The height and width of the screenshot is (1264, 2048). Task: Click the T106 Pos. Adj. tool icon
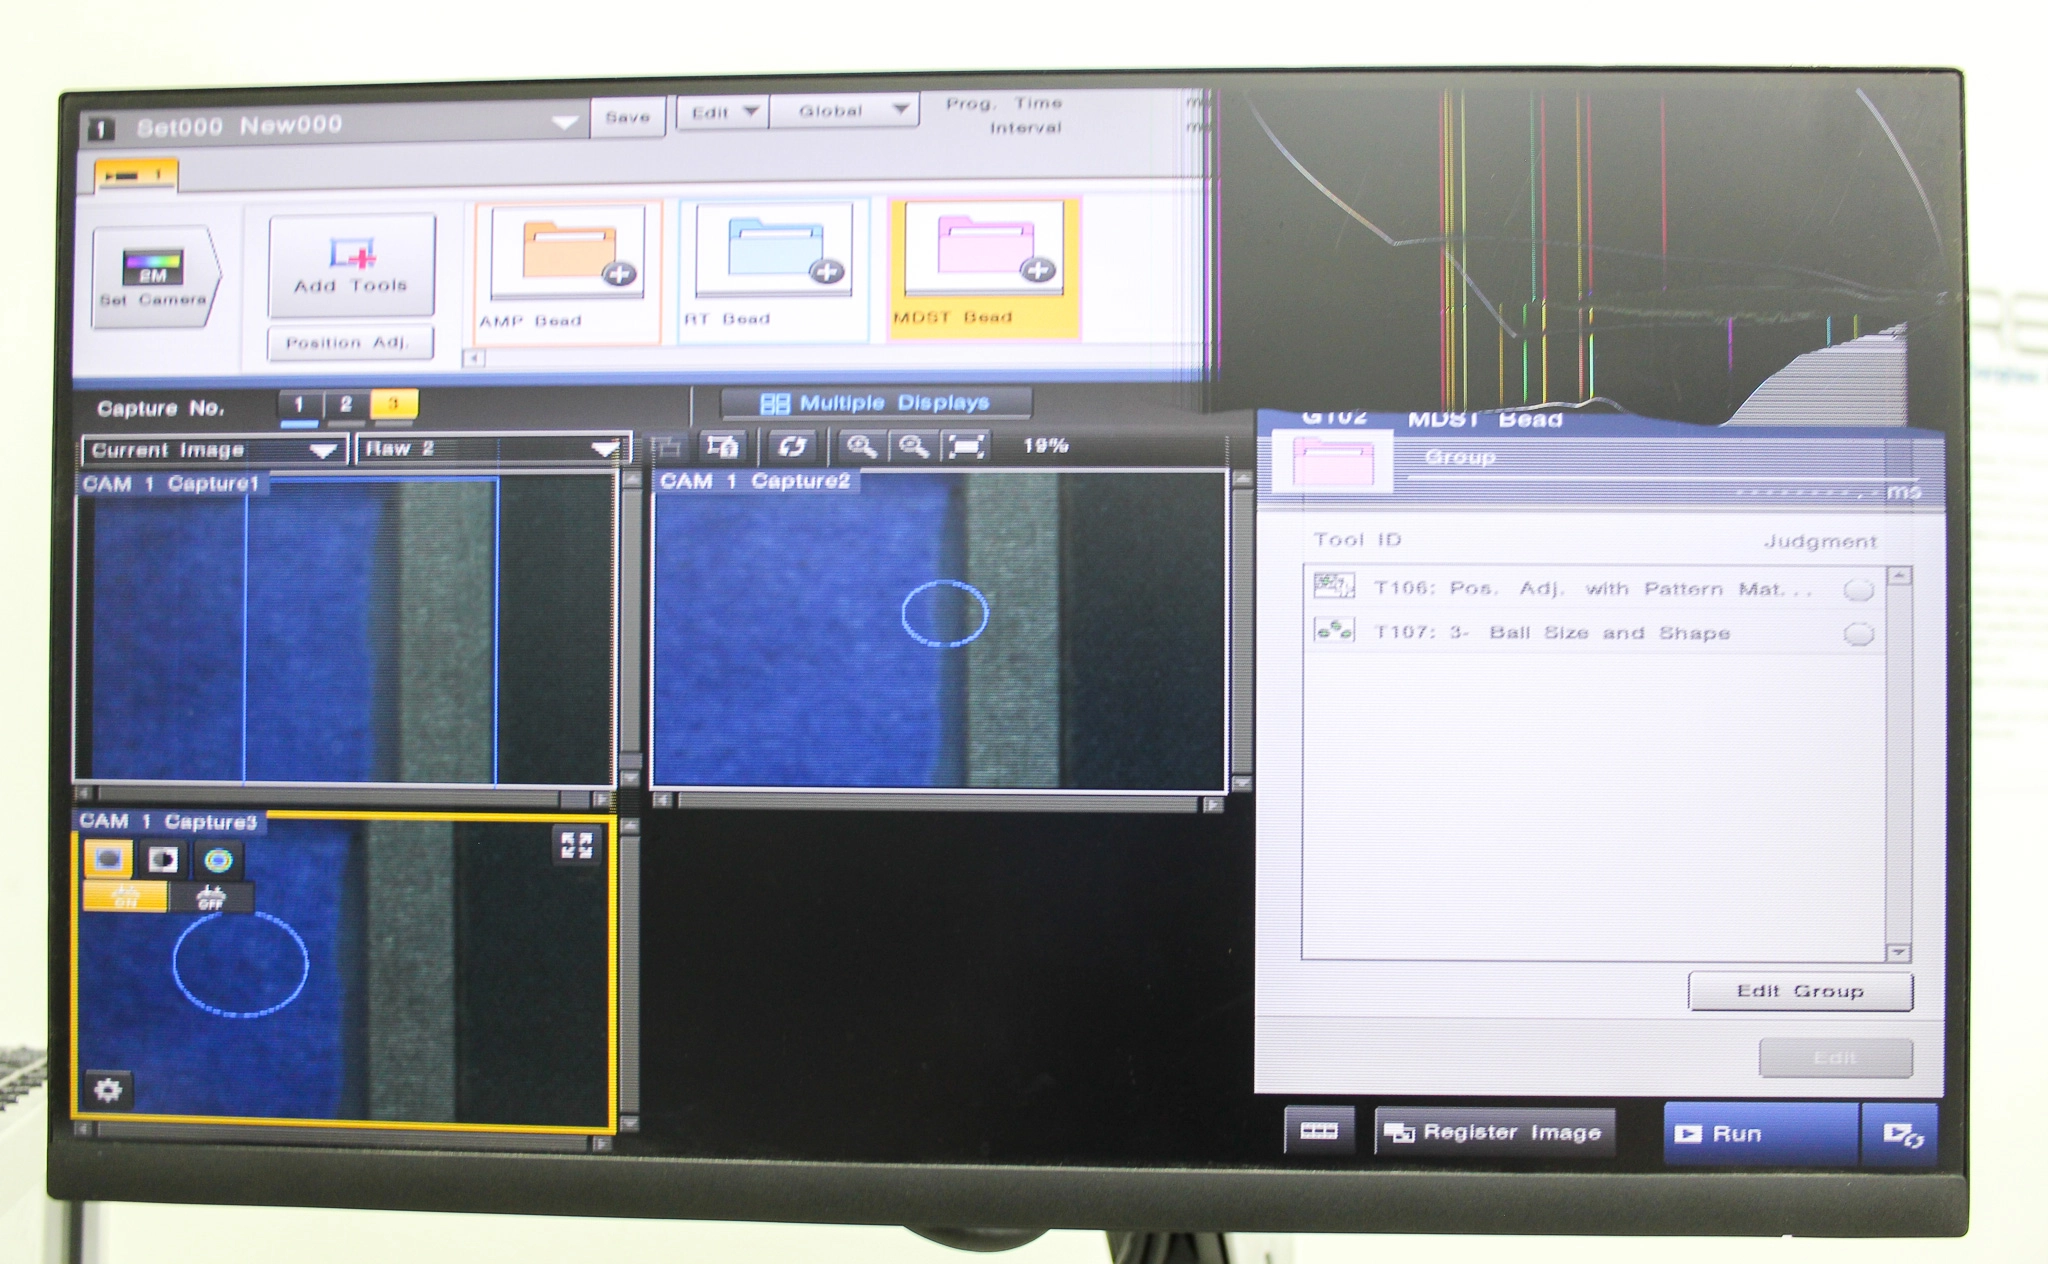click(x=1334, y=586)
